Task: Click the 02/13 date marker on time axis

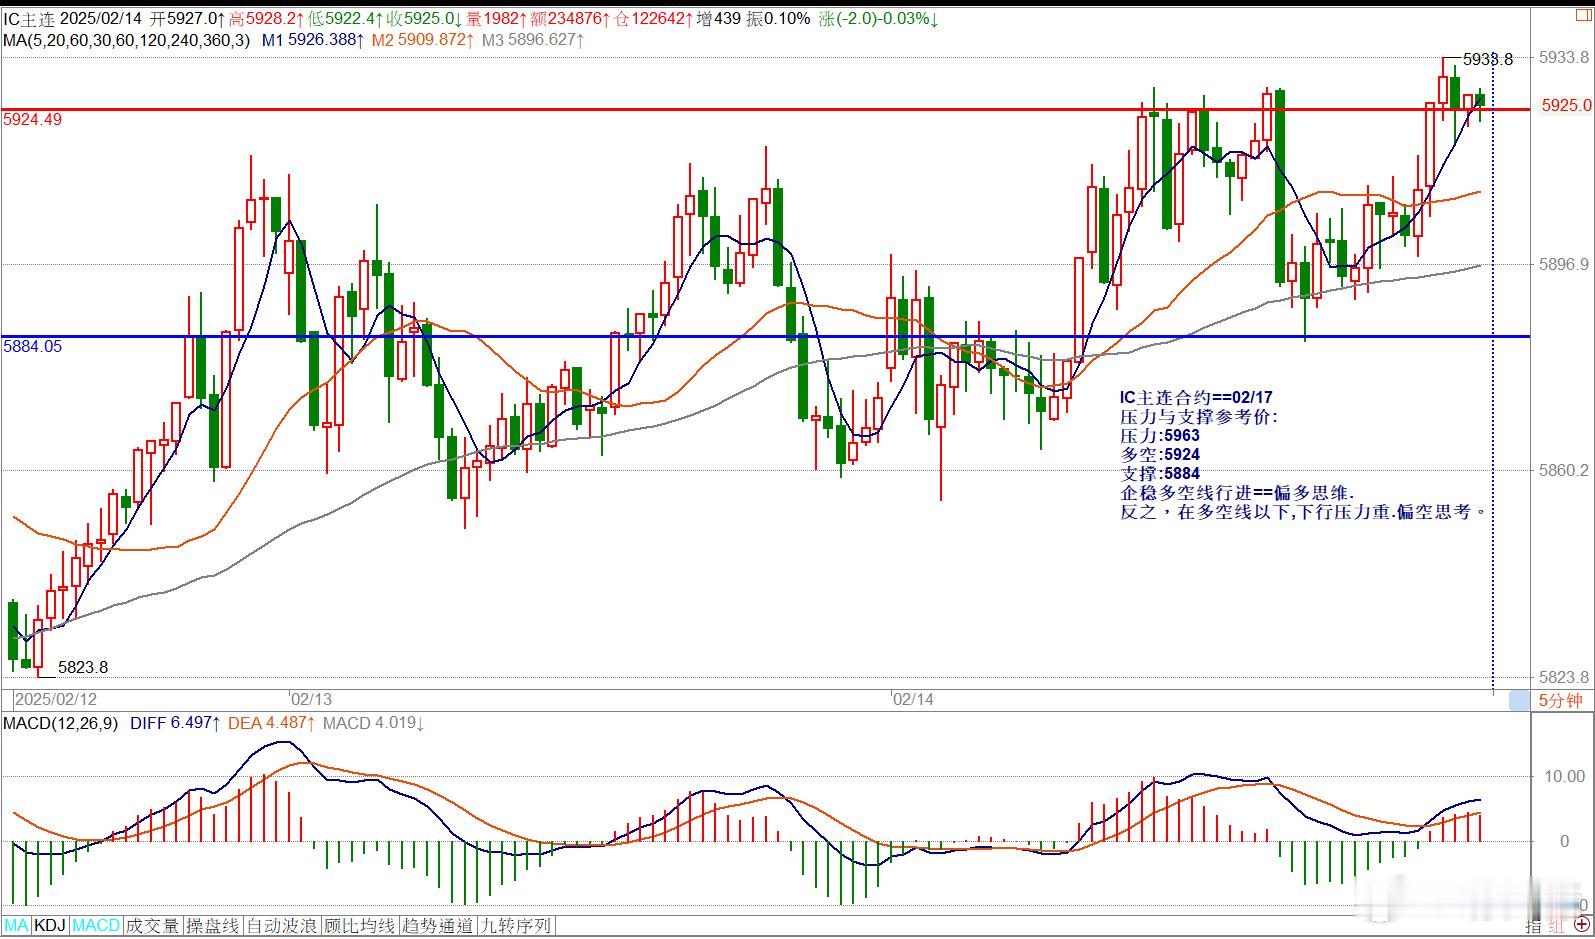Action: point(311,699)
